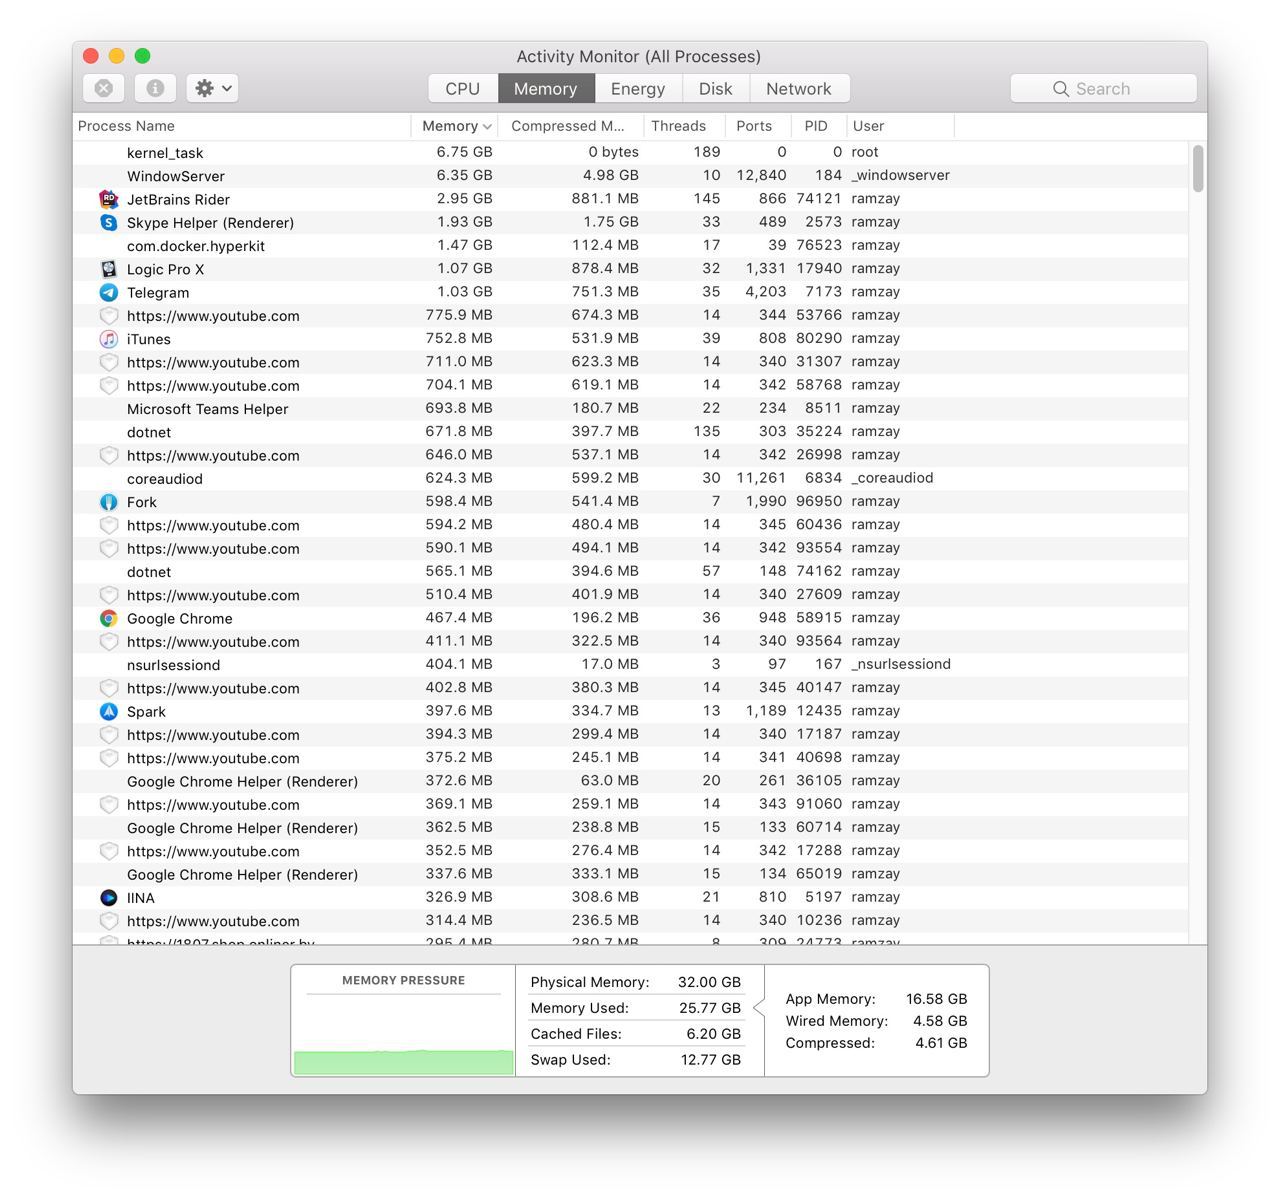Switch to the Energy tab

(638, 88)
